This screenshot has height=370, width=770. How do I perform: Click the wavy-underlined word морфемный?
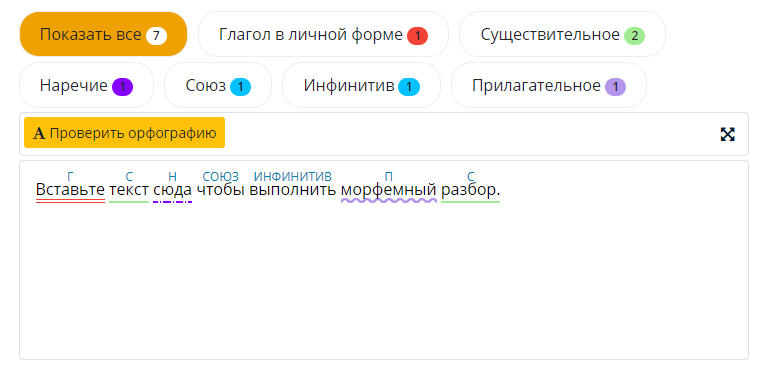tap(388, 190)
